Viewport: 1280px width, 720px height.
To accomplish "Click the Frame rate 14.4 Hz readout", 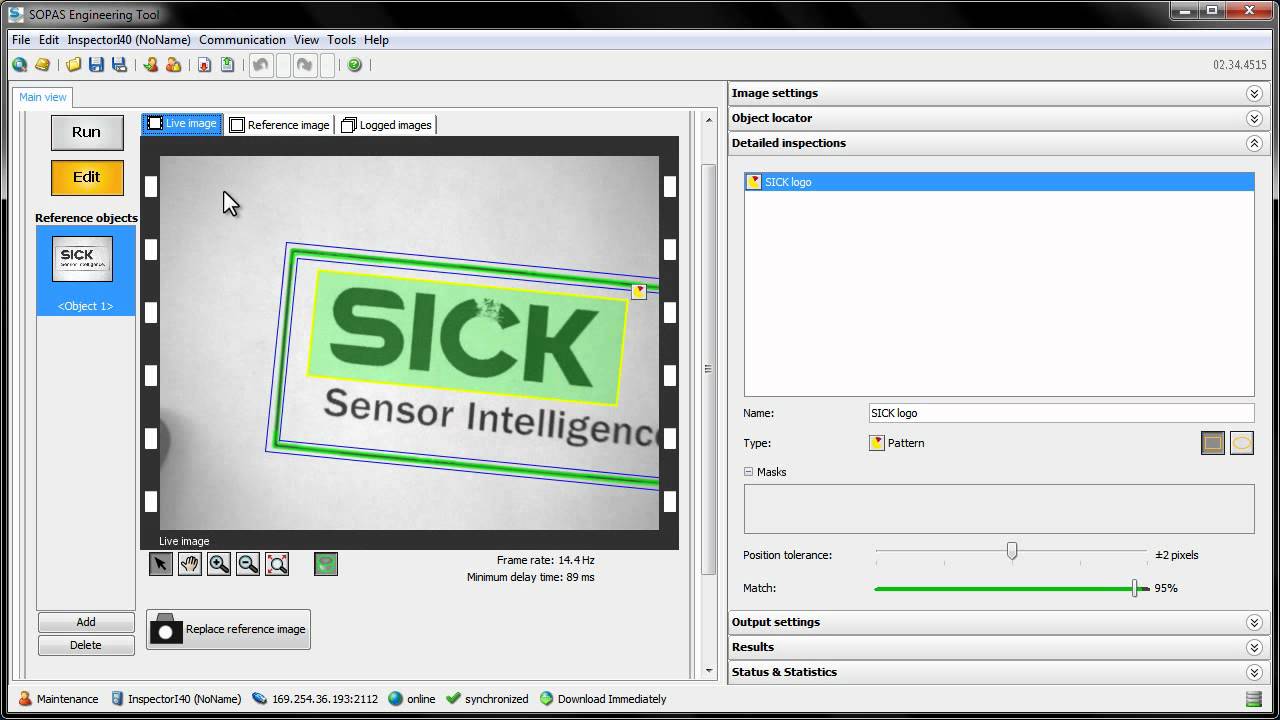I will pos(546,560).
